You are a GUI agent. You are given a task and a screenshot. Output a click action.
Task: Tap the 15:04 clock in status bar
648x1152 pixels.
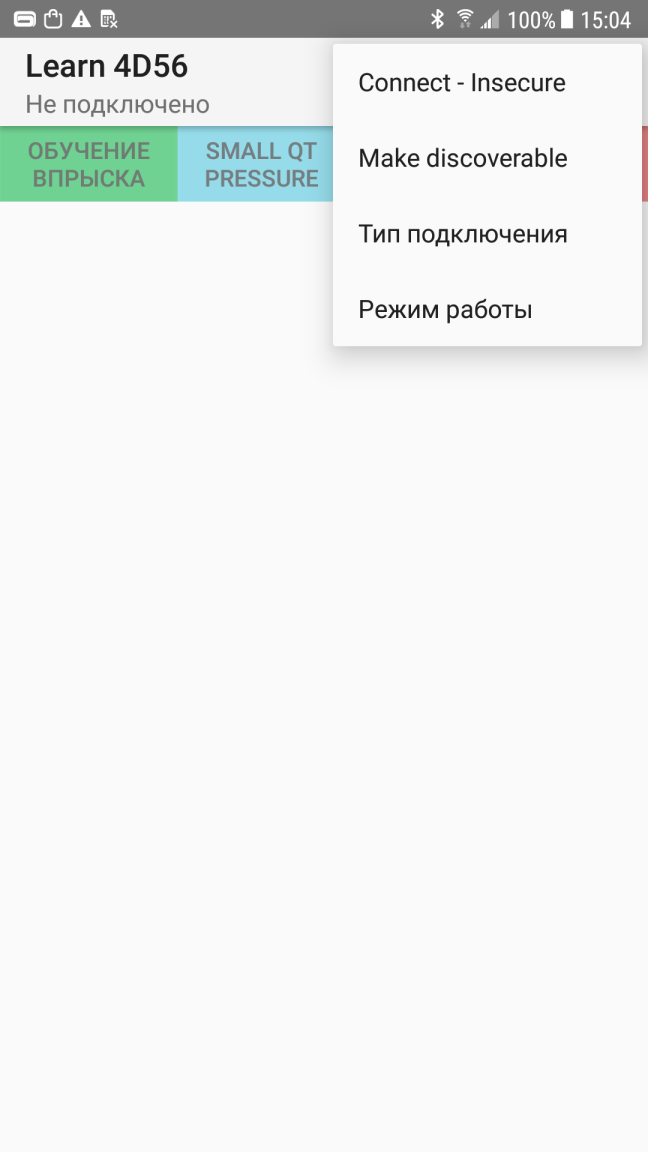tap(605, 20)
